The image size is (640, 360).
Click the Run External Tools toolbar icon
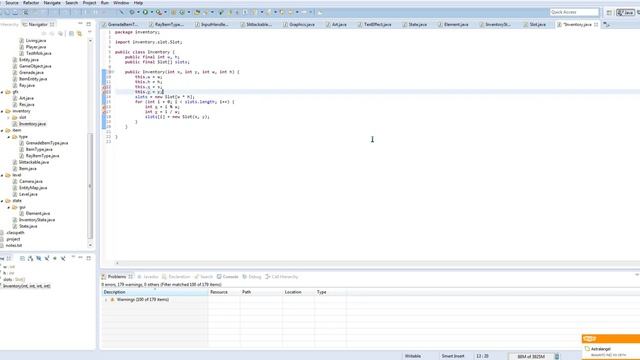pyautogui.click(x=159, y=12)
